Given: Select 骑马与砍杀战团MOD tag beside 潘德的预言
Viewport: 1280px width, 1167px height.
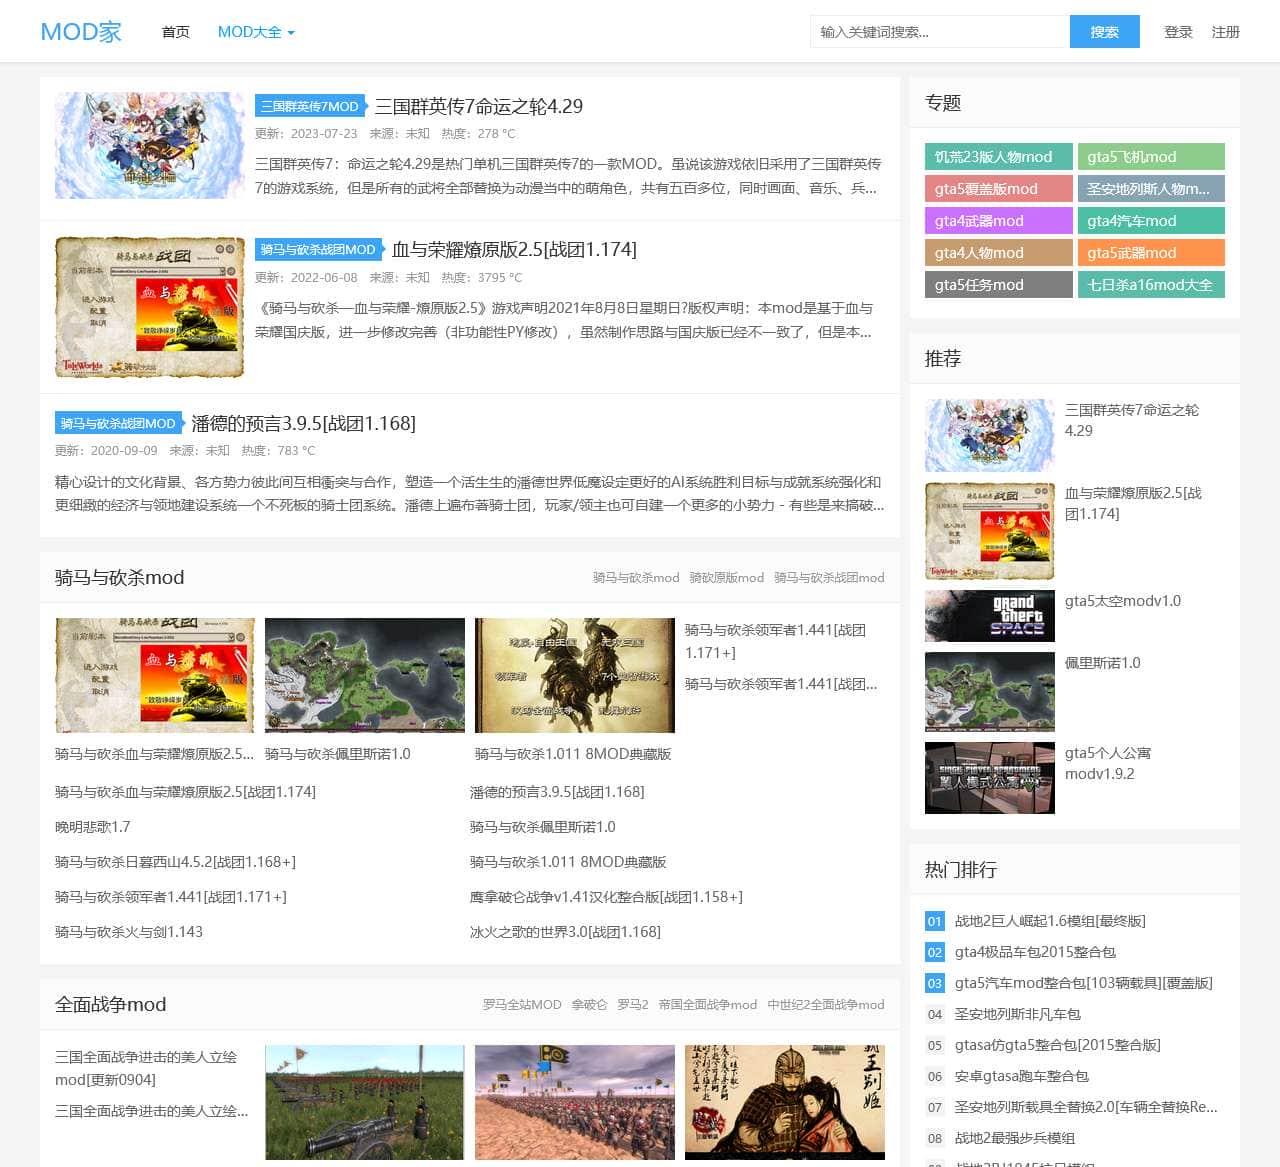Looking at the screenshot, I should tap(118, 423).
